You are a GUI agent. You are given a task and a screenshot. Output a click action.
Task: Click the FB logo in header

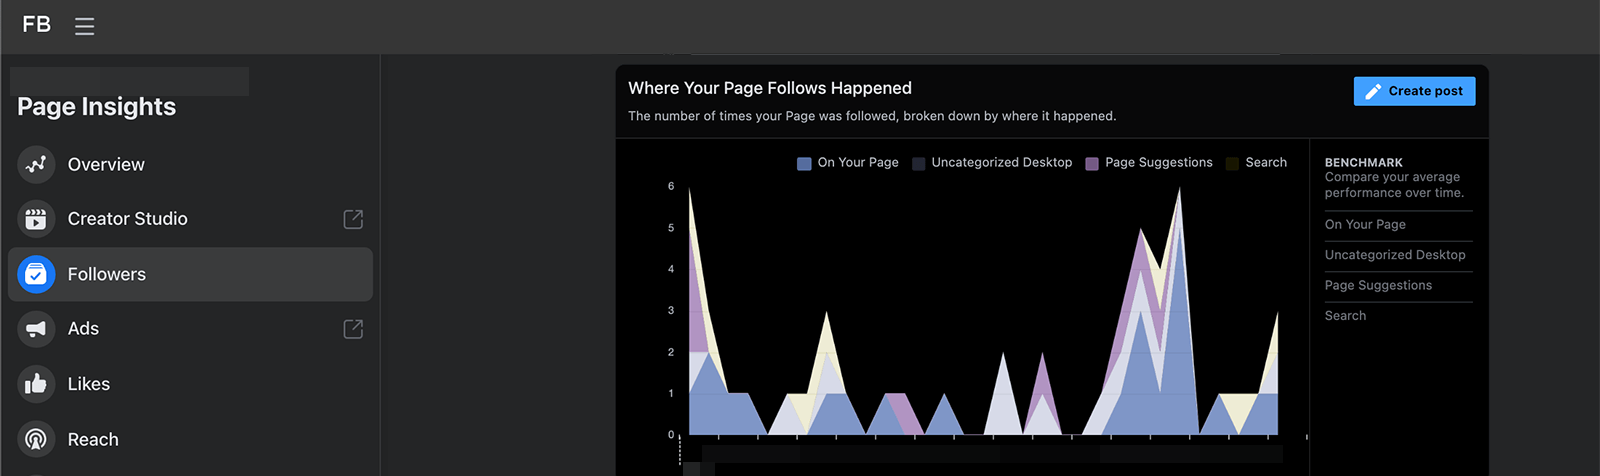coord(36,25)
